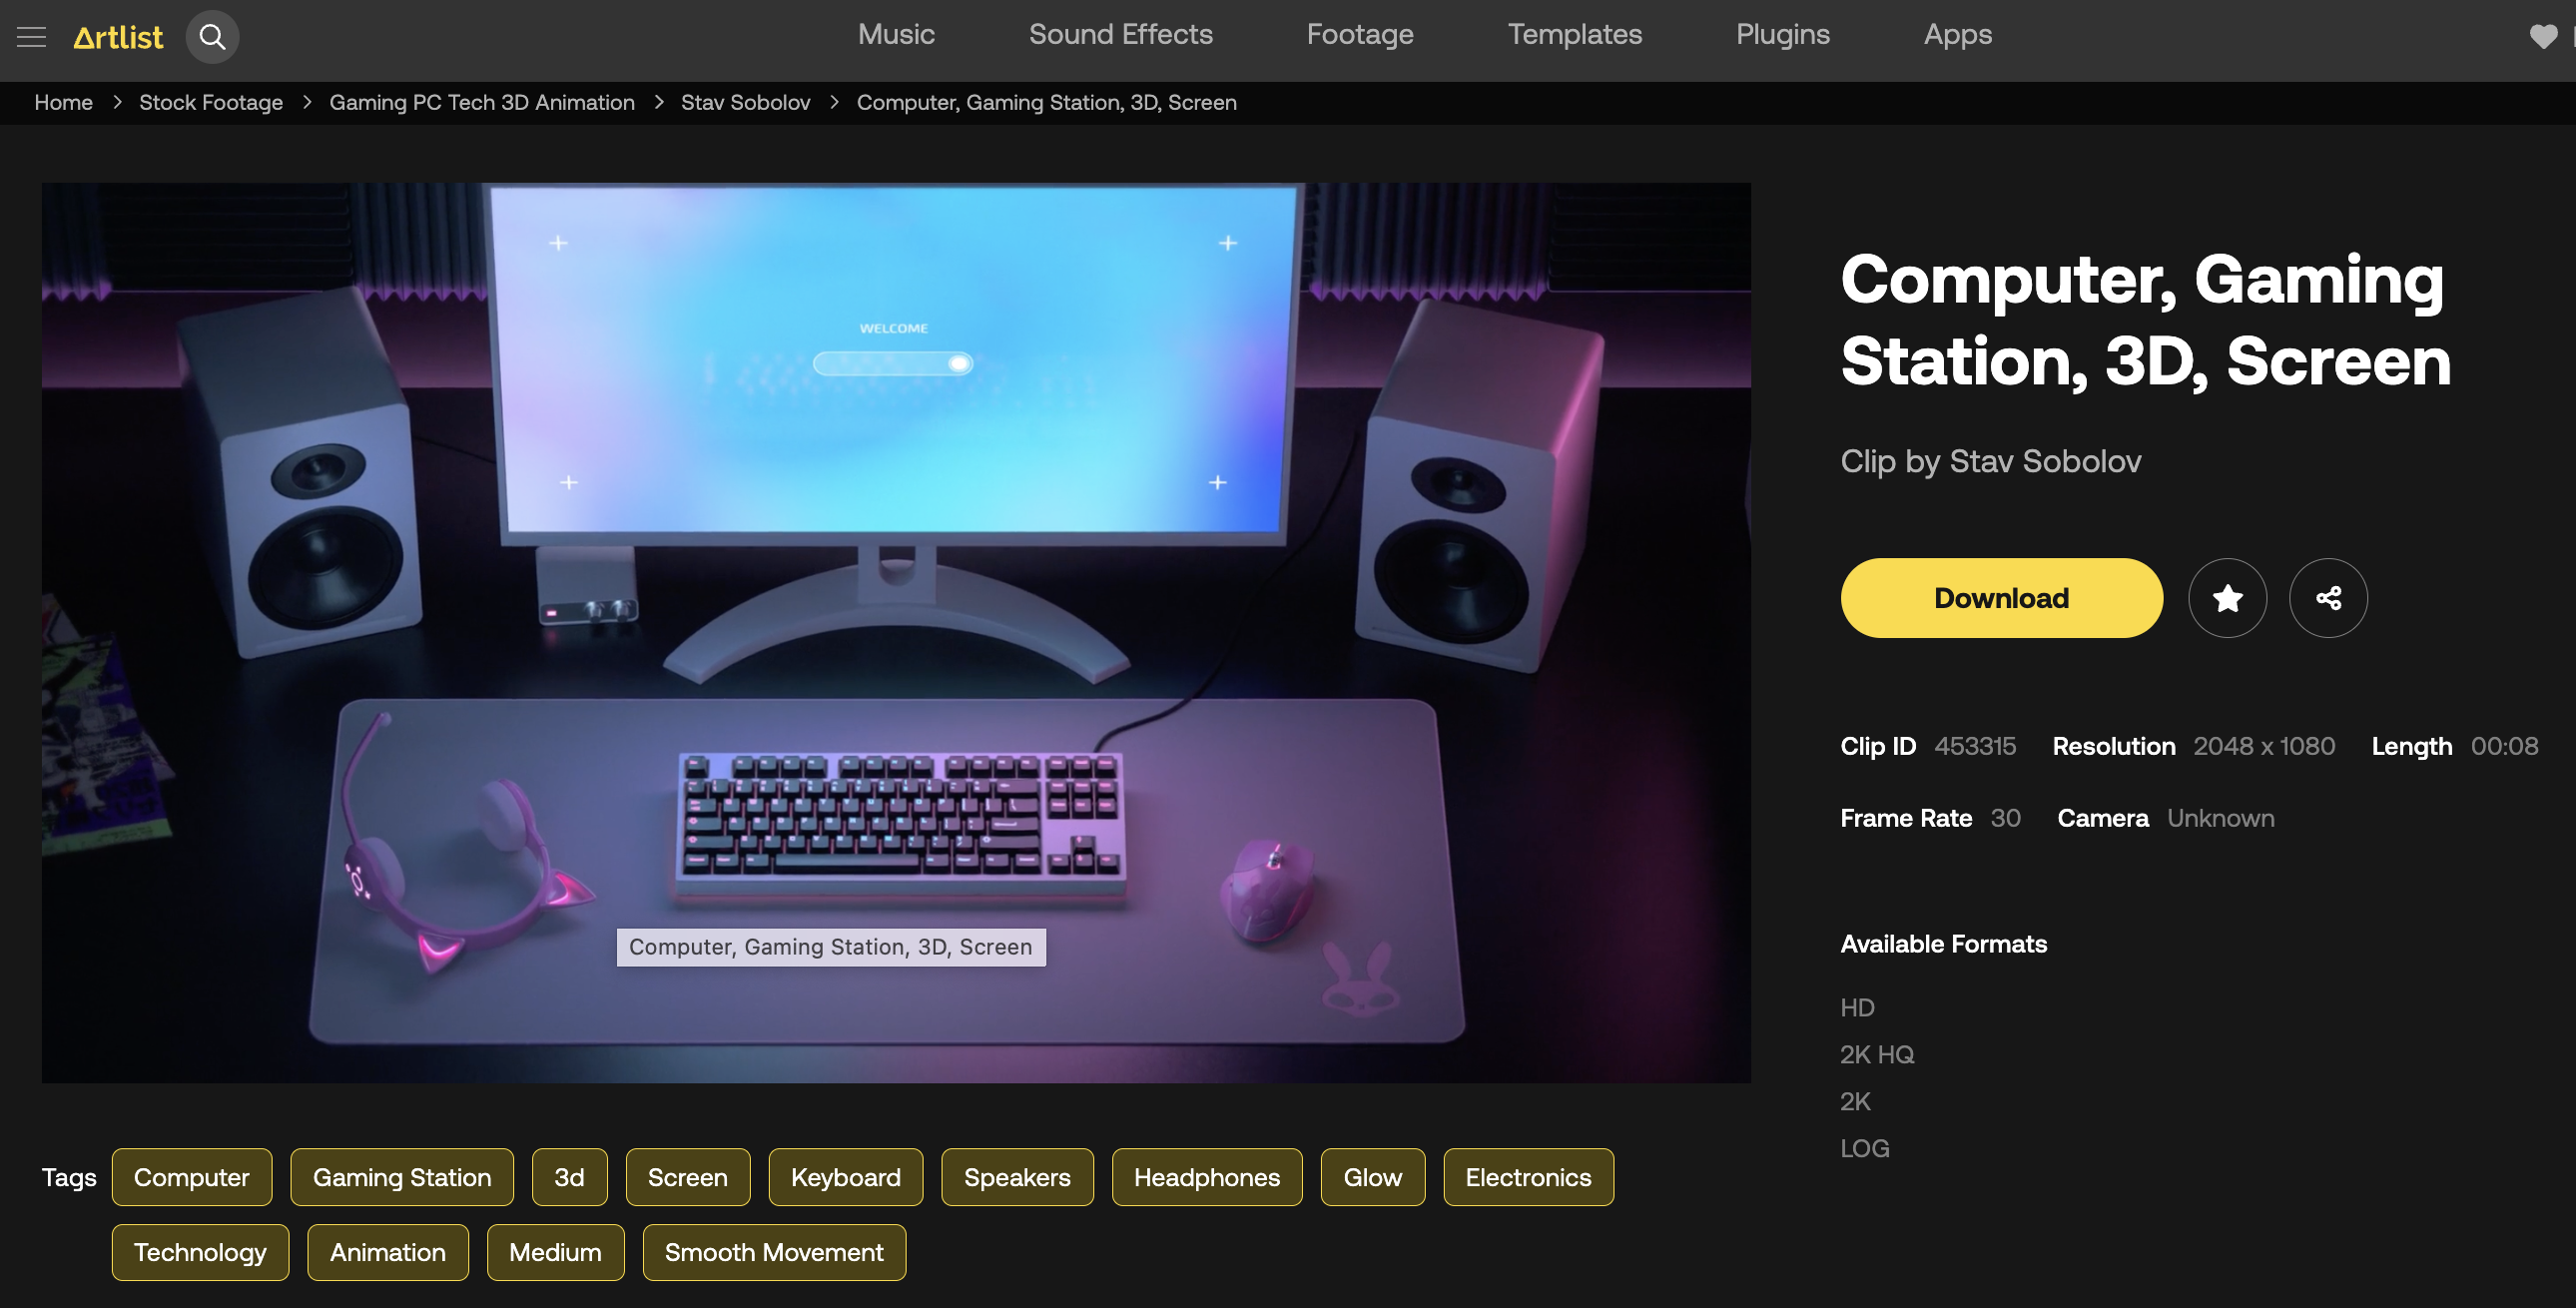Download the clip
Viewport: 2576px width, 1308px height.
pyautogui.click(x=2001, y=598)
